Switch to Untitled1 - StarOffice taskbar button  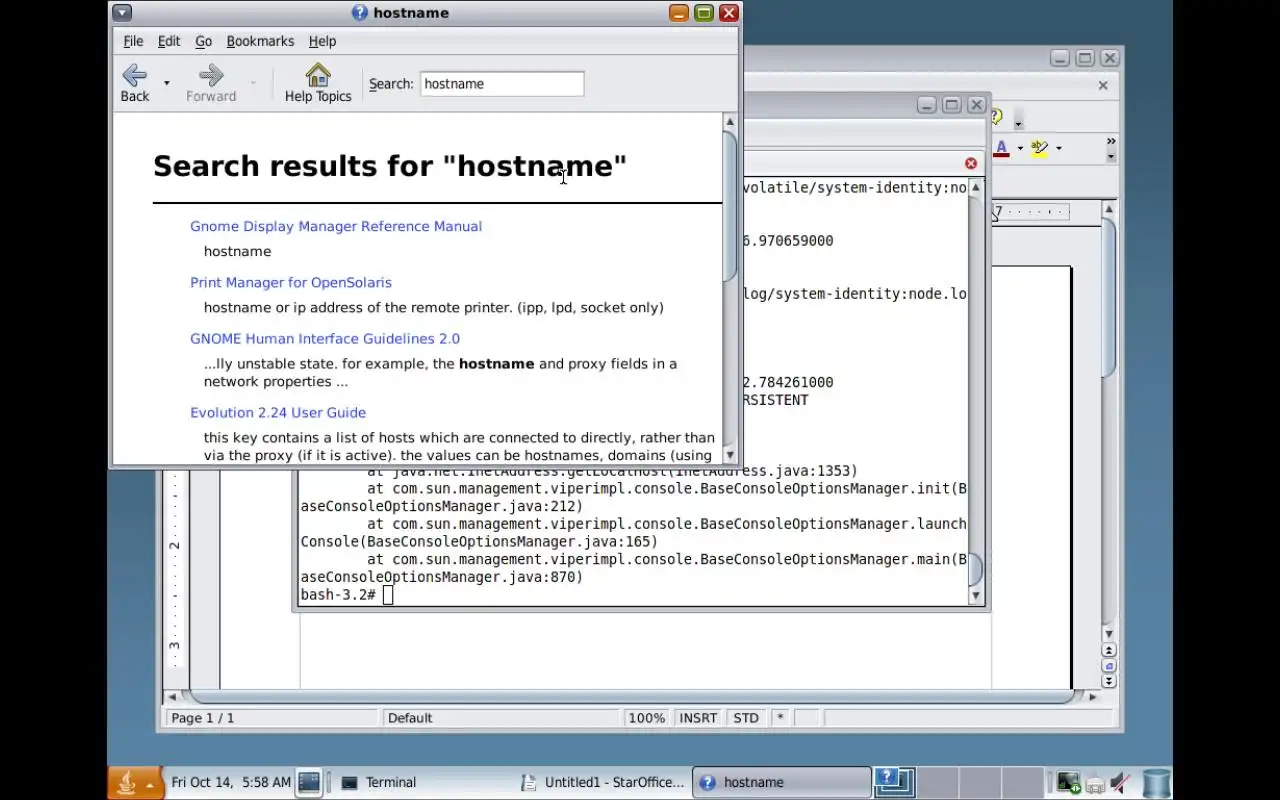[x=602, y=782]
